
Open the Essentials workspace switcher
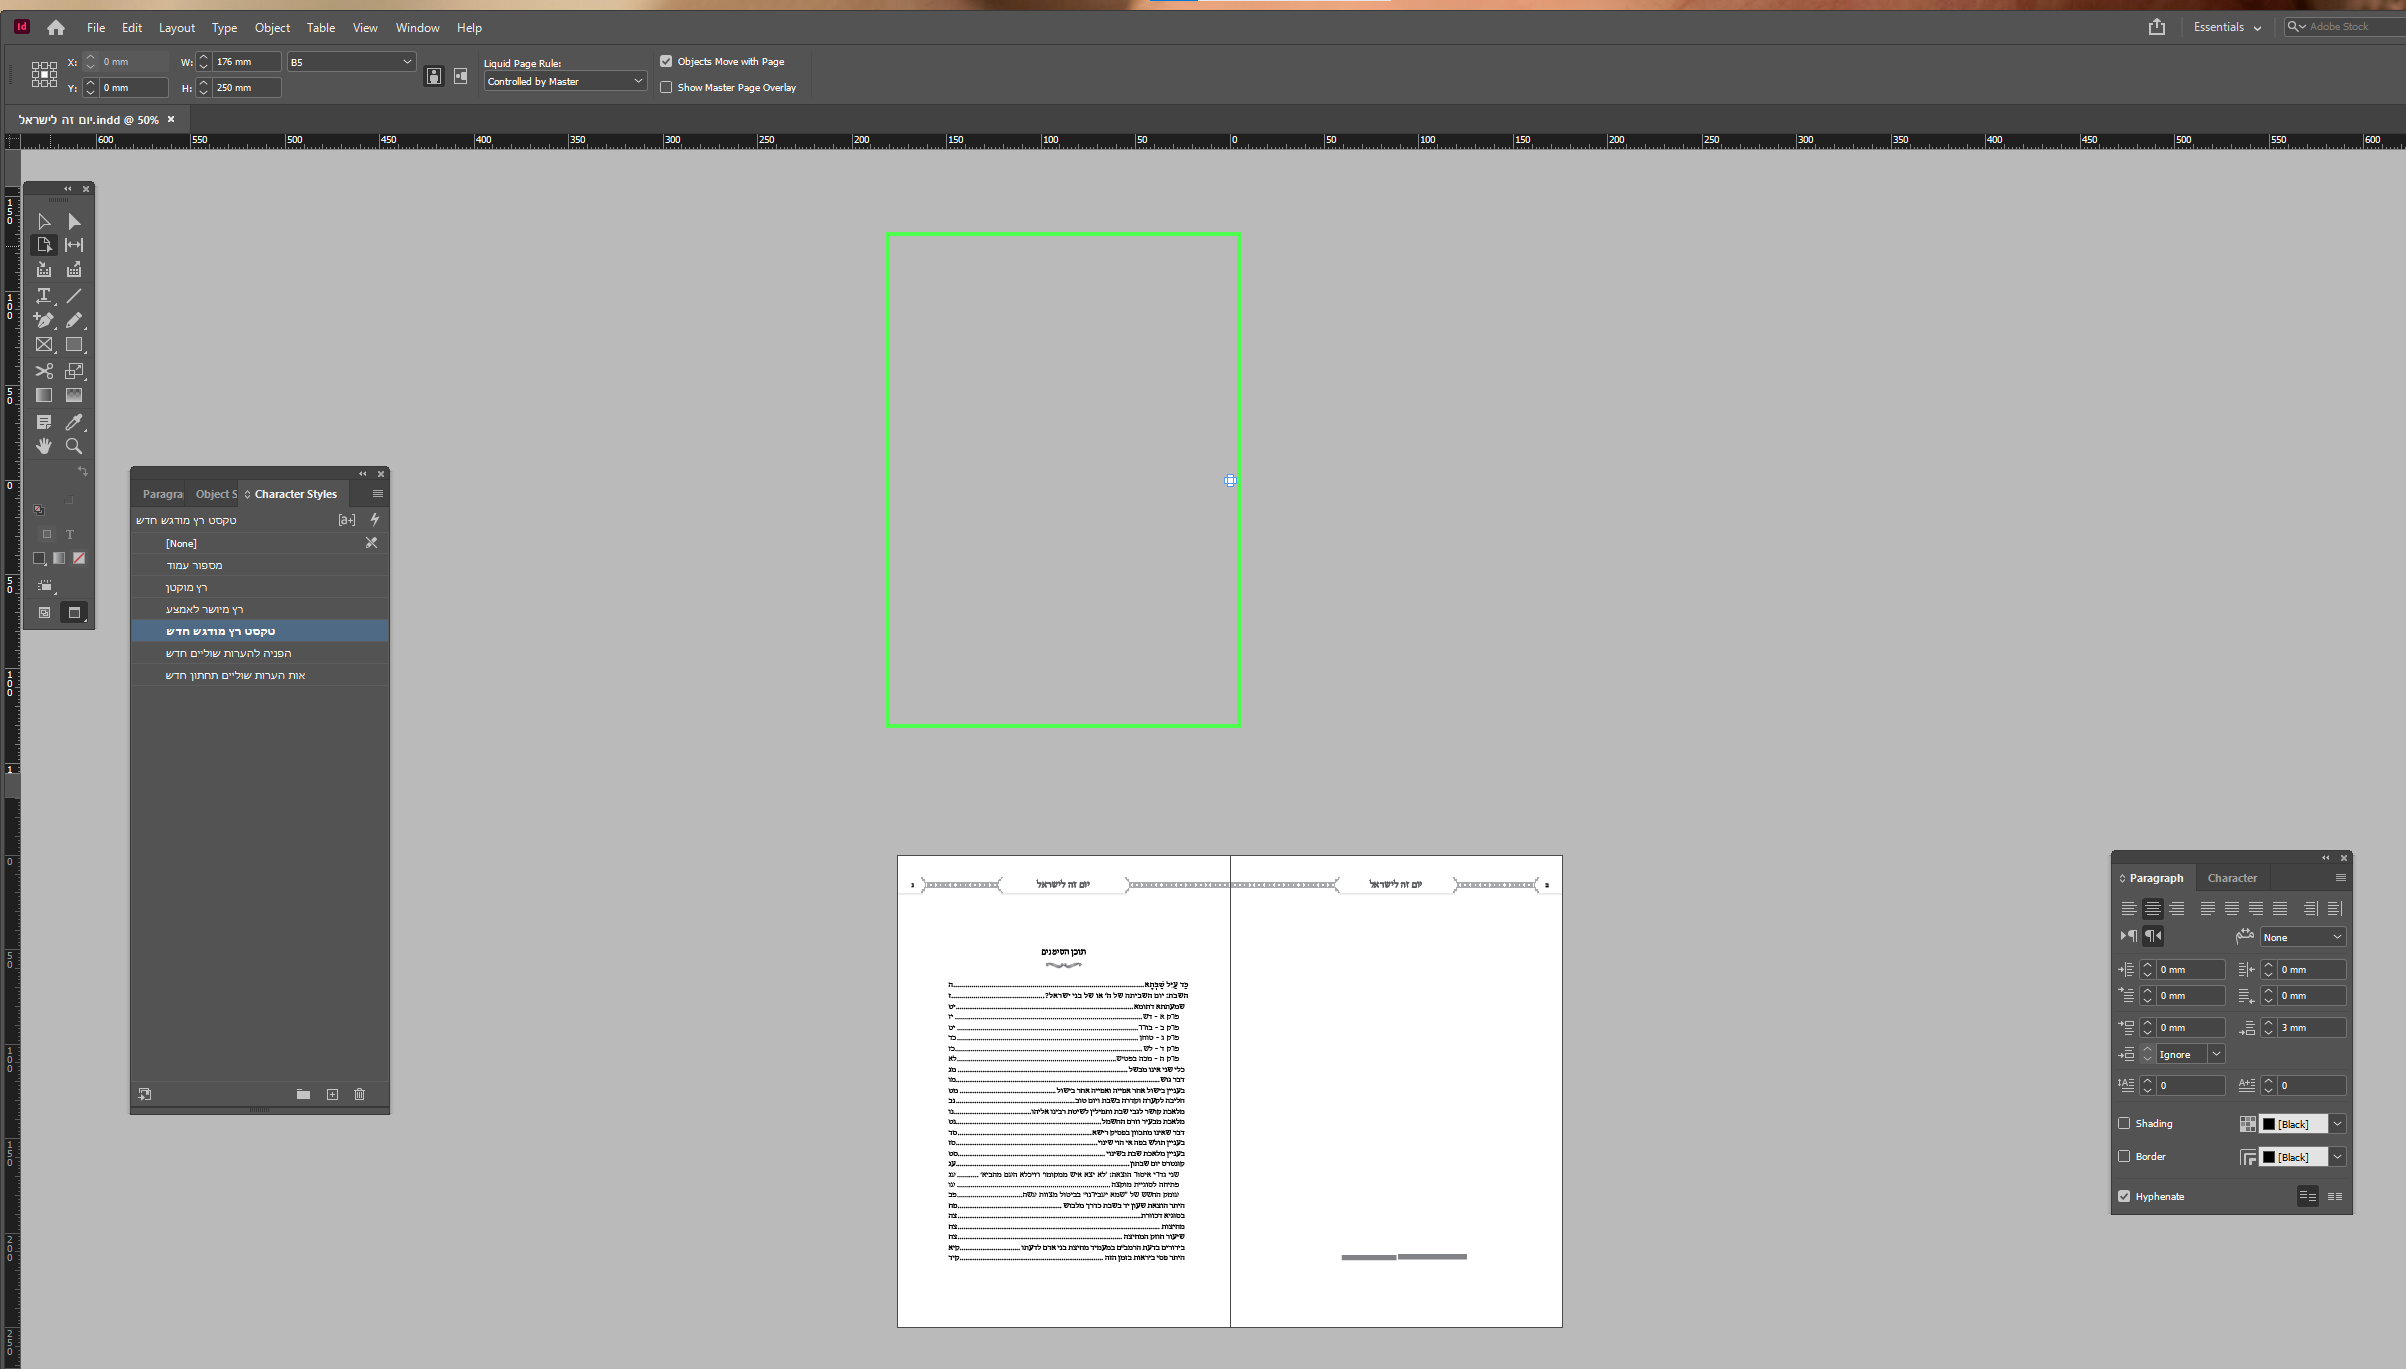(x=2227, y=27)
